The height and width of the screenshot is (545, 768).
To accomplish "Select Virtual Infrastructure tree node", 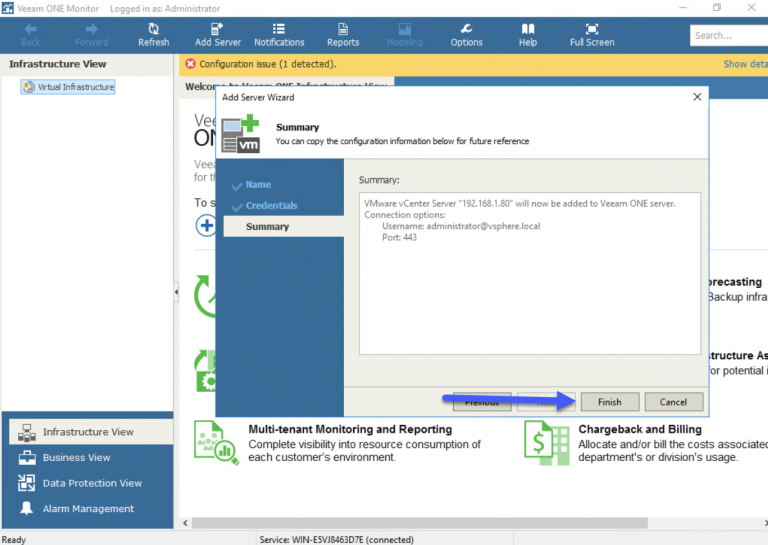I will [x=68, y=87].
